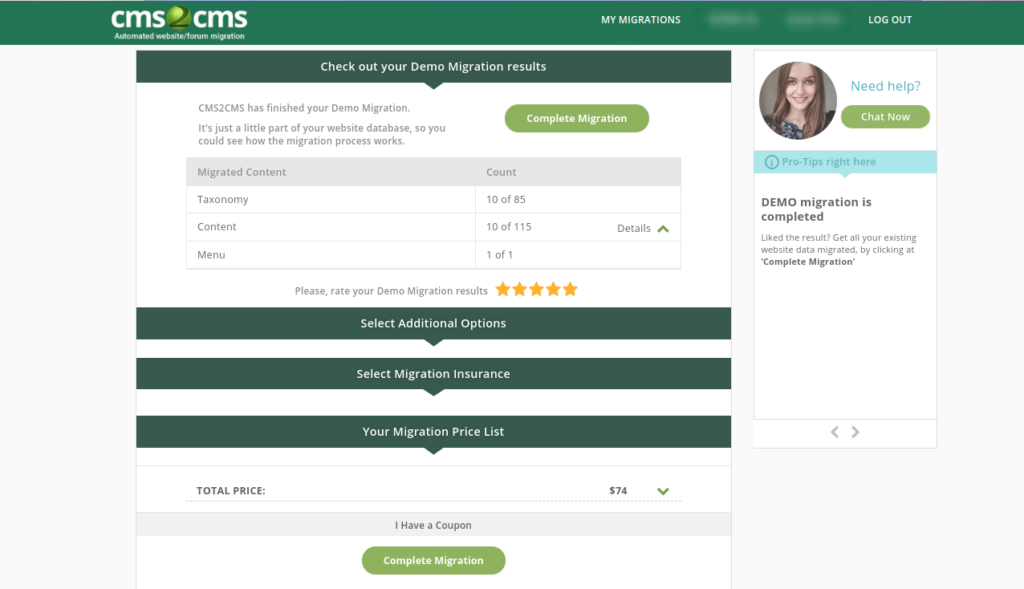1024x589 pixels.
Task: Expand total price breakdown chevron
Action: [663, 491]
